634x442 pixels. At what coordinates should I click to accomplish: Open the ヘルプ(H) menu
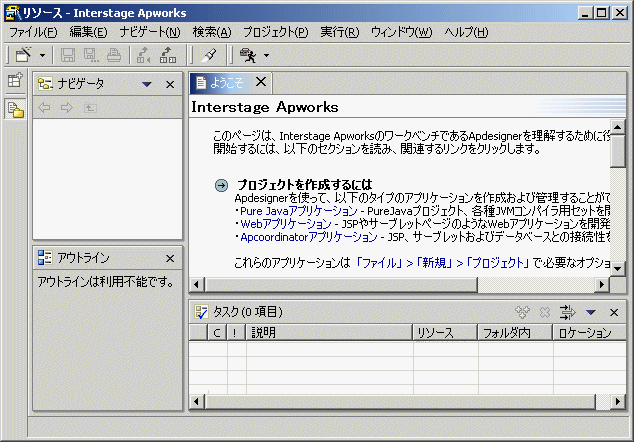(x=466, y=32)
